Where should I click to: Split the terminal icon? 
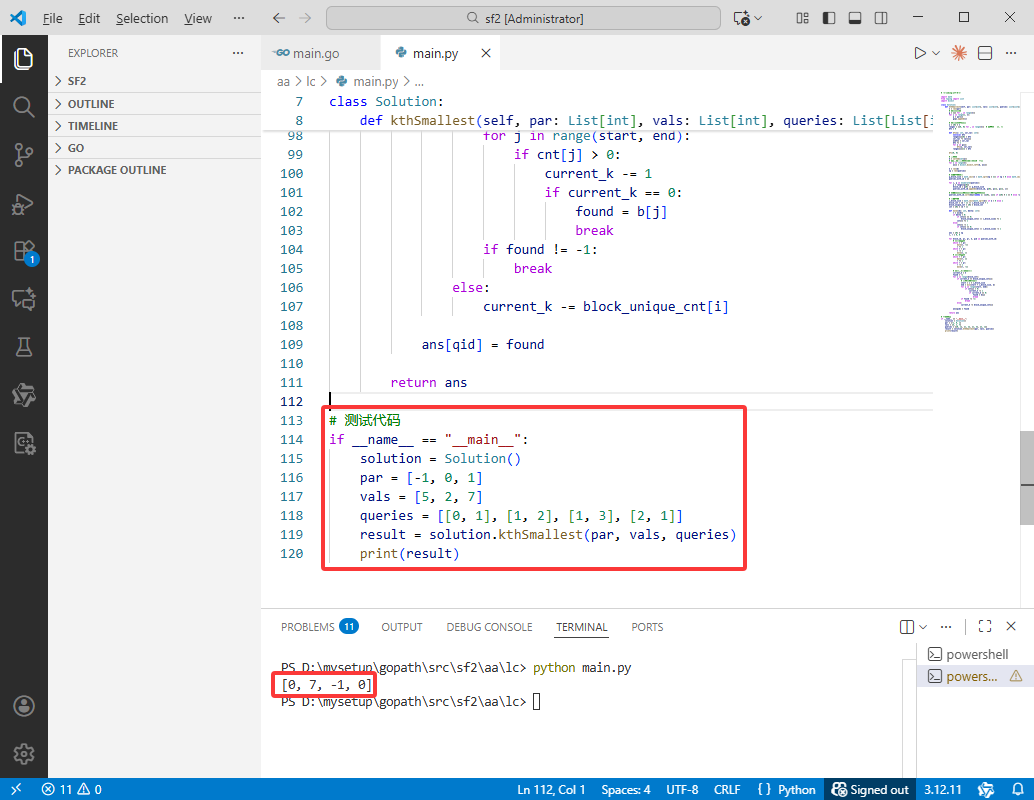click(x=907, y=627)
